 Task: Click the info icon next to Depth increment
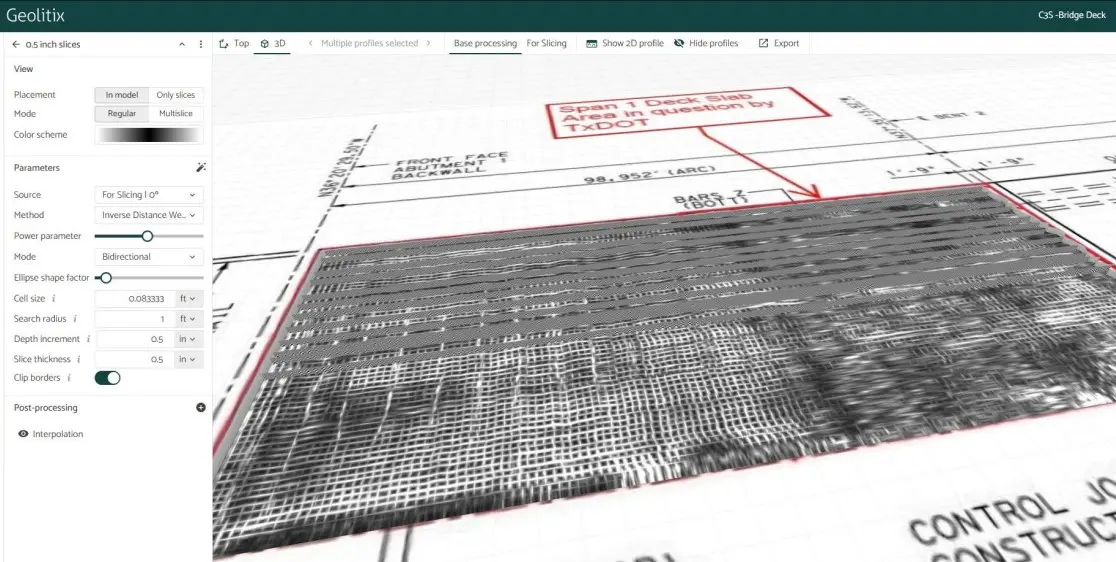(x=88, y=339)
